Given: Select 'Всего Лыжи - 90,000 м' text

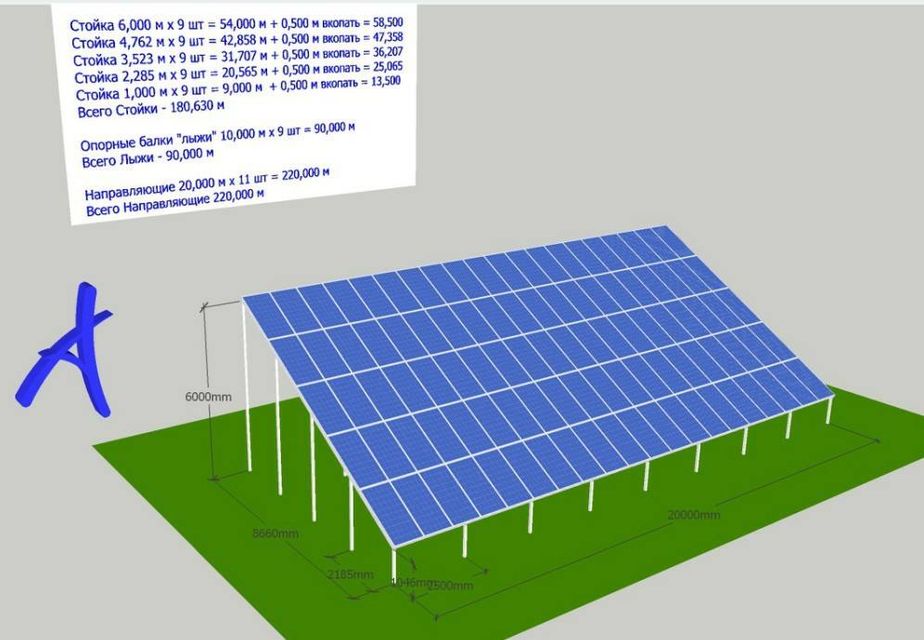Looking at the screenshot, I should [150, 159].
